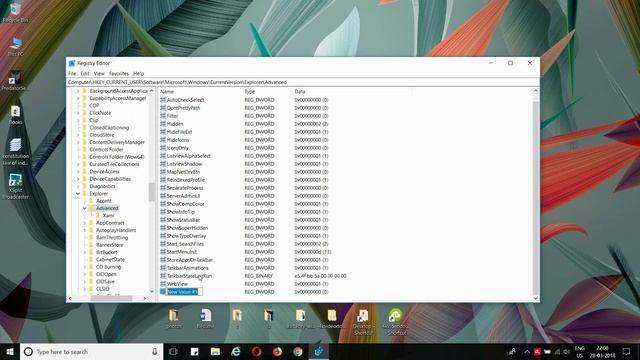Expand the ContentDeliveryManager key
The height and width of the screenshot is (360, 640).
tap(78, 142)
